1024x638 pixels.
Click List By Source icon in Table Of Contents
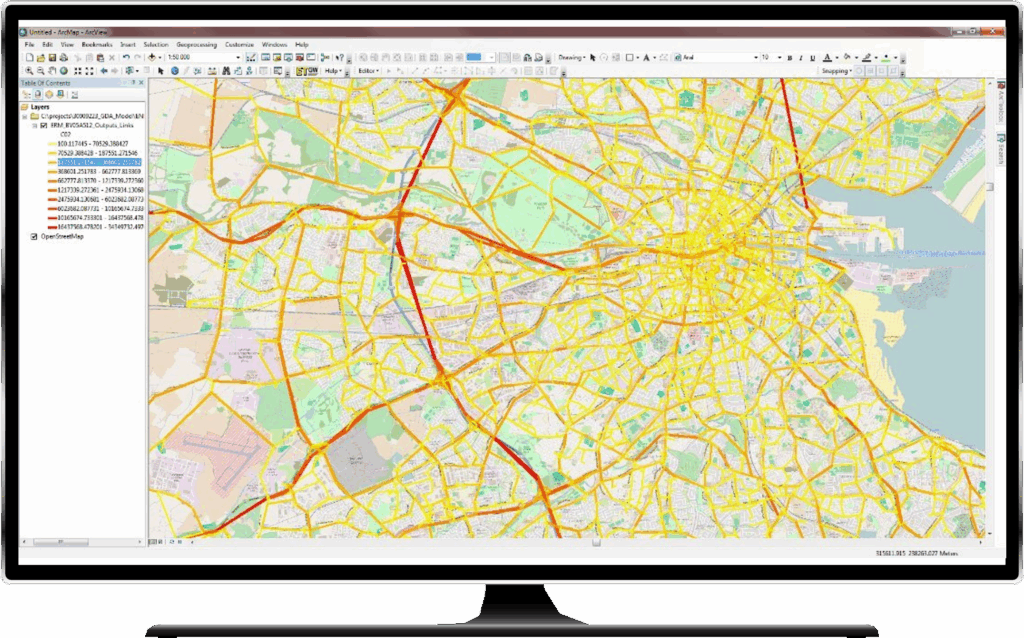click(38, 94)
